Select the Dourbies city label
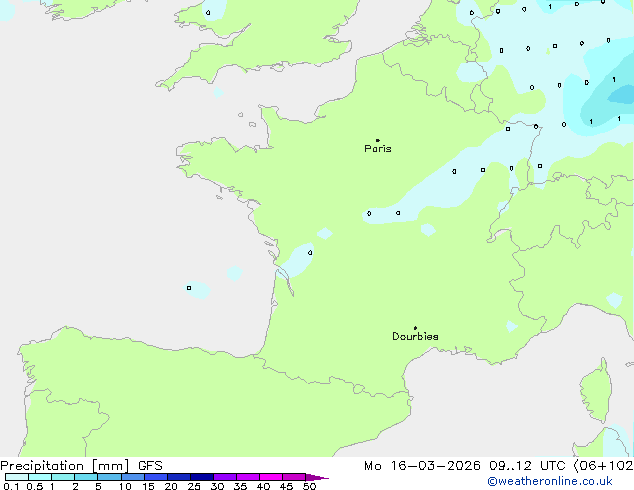This screenshot has height=490, width=634. click(x=415, y=337)
